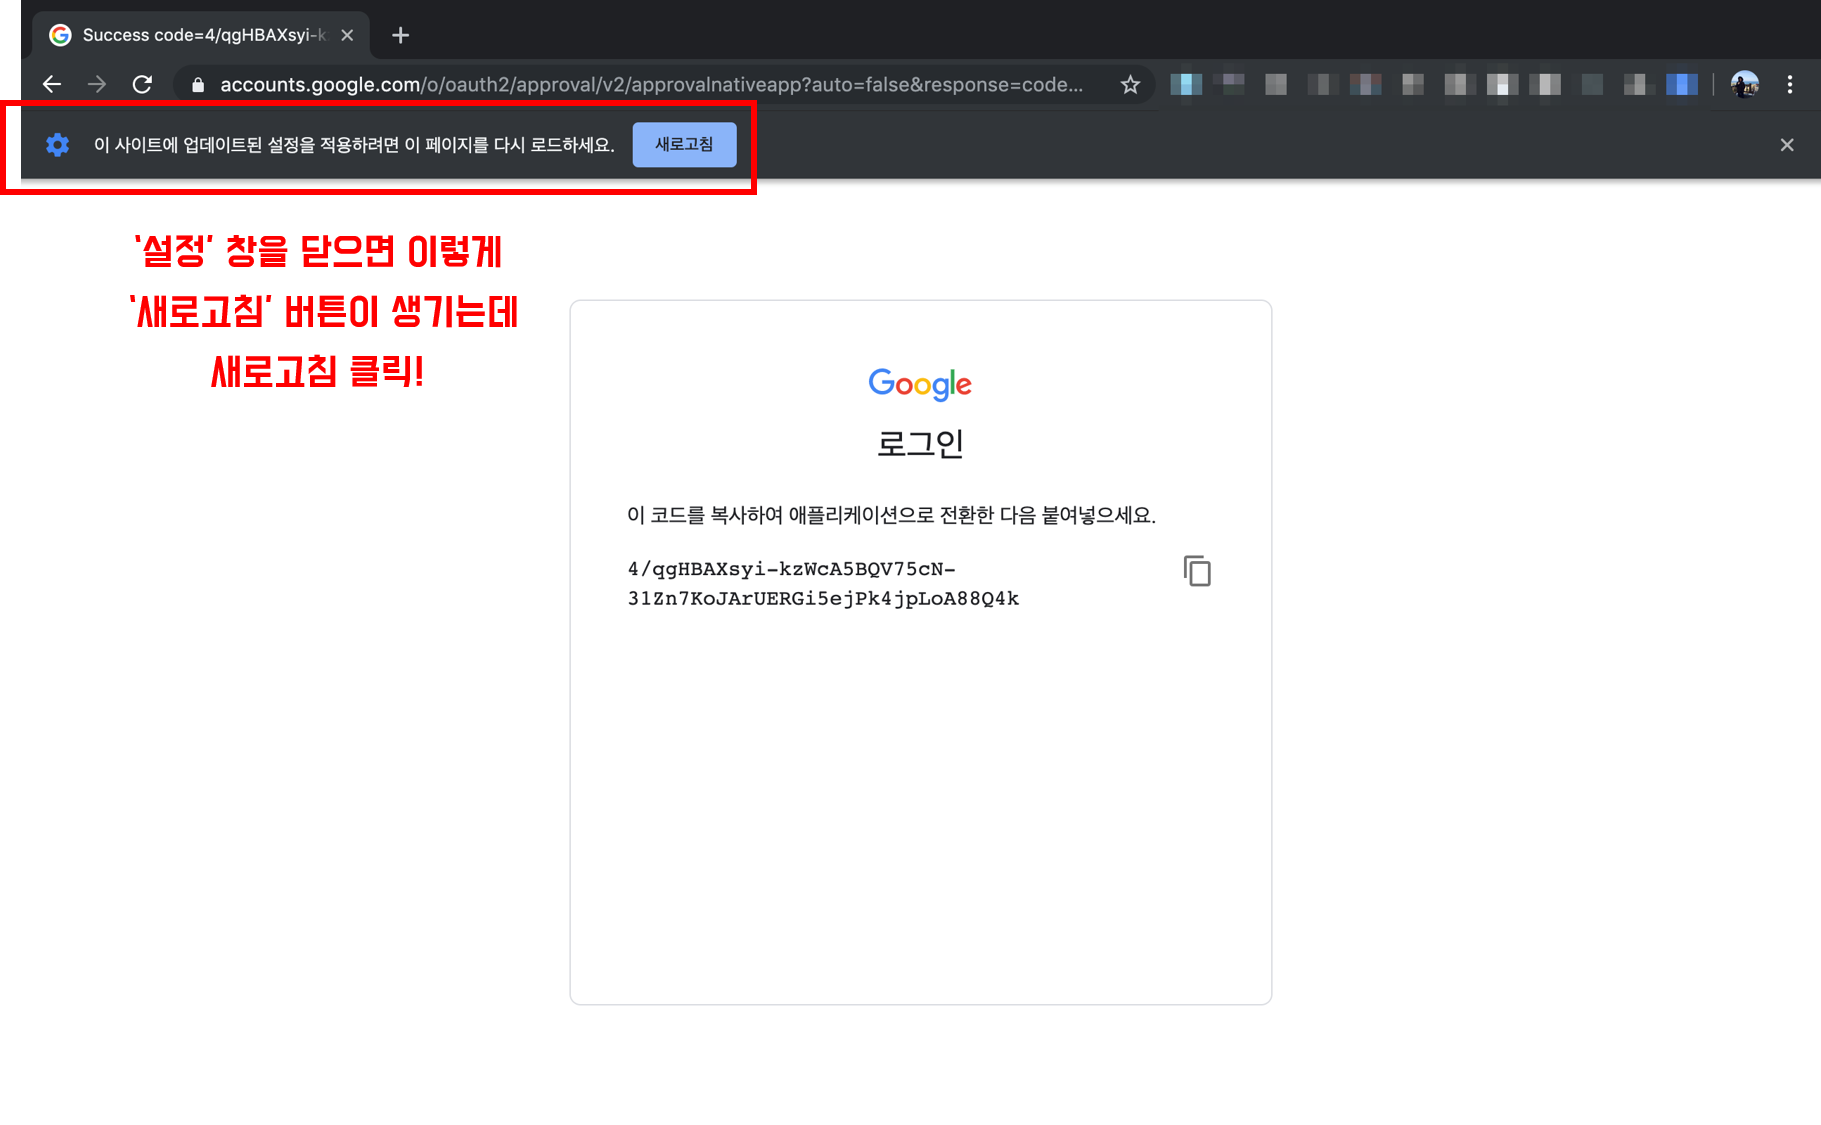Click the authorization code text 4/qgHBAXsyi
Screen dimensions: 1821x1125
[x=823, y=583]
